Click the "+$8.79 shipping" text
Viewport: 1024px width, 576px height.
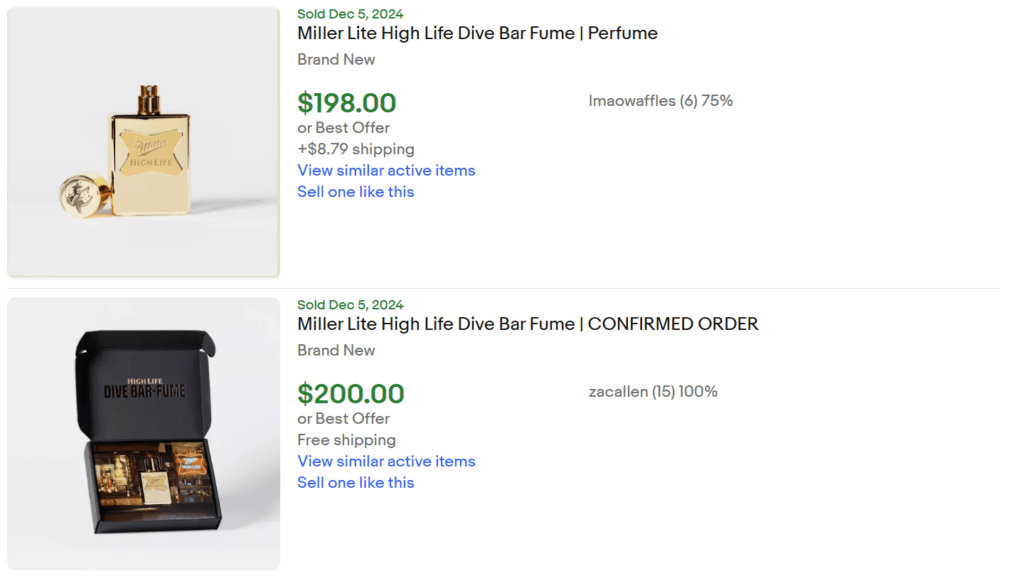tap(355, 149)
